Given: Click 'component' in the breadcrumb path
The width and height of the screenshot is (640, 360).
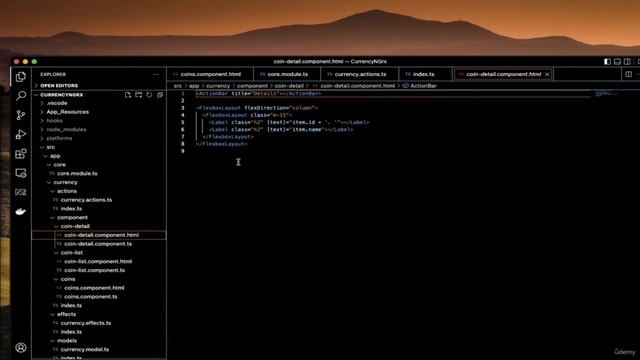Looking at the screenshot, I should [252, 86].
